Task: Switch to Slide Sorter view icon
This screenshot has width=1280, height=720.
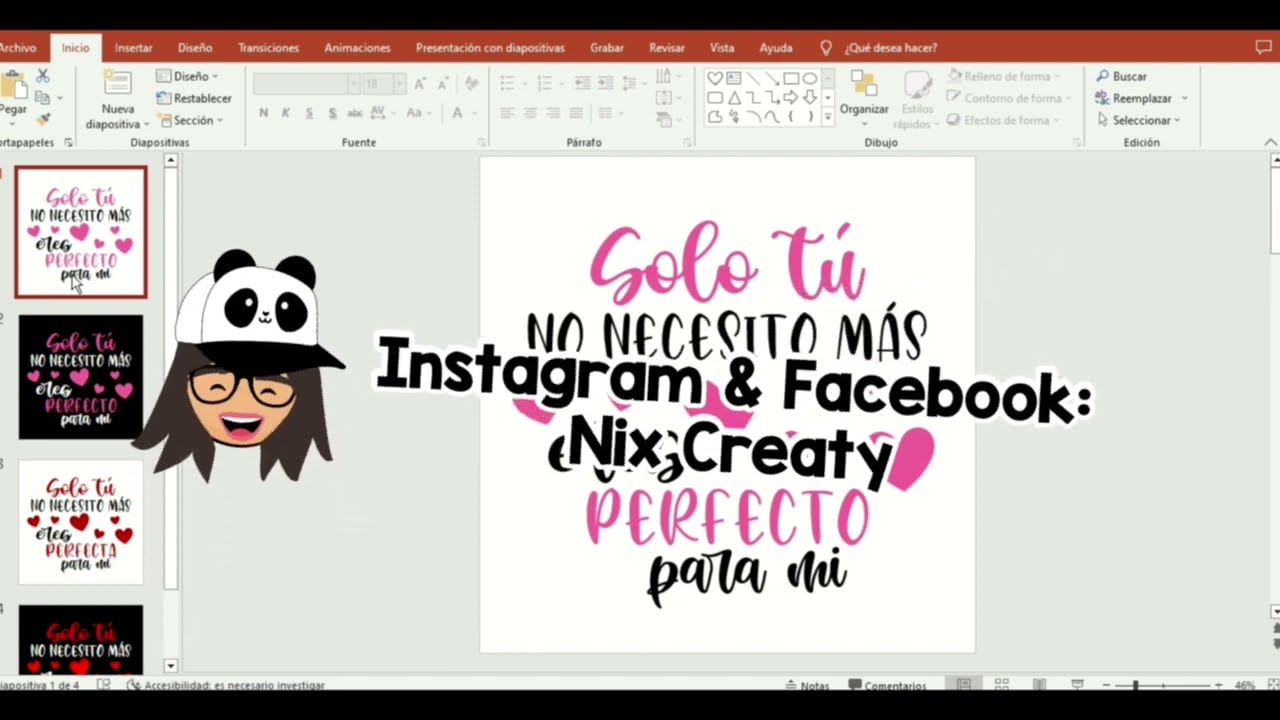Action: coord(1002,685)
